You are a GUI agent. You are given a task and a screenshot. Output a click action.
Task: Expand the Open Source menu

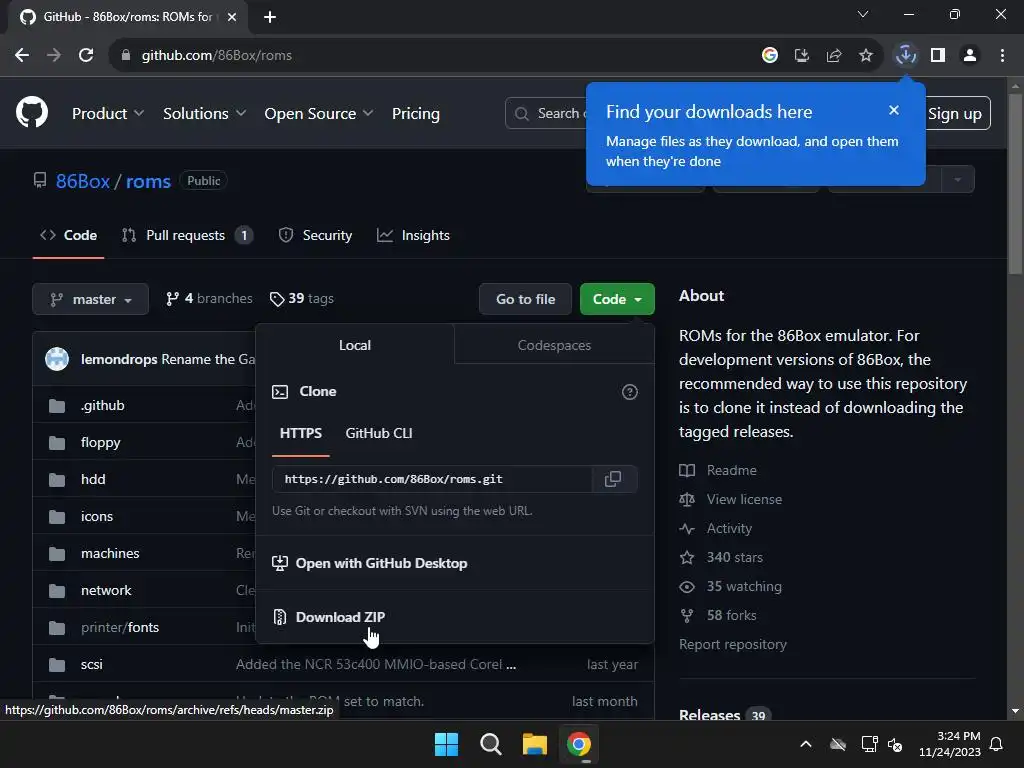coord(319,113)
